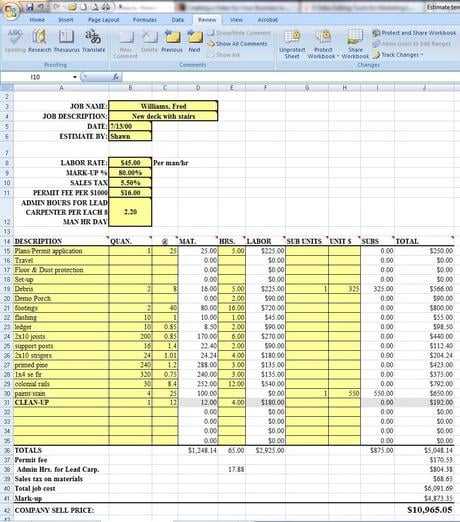Go to the Previous comment
This screenshot has width=460, height=522.
(172, 41)
